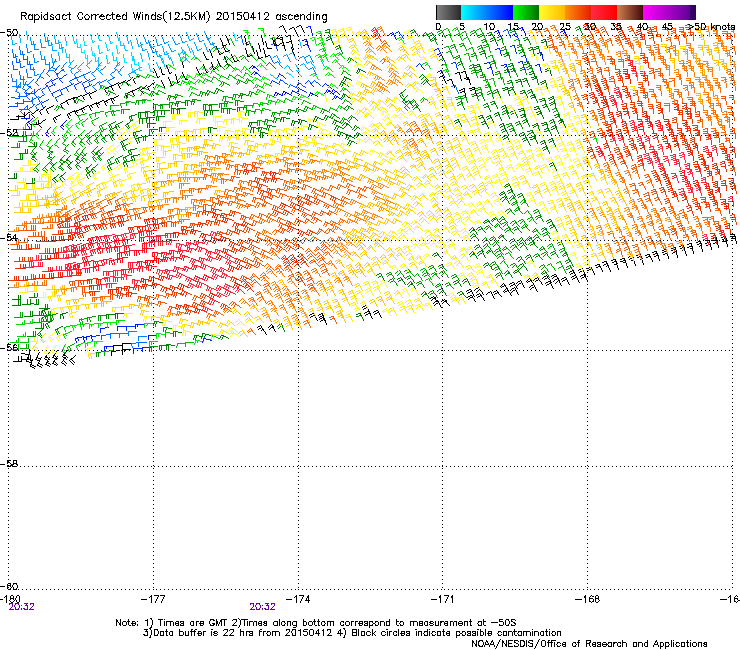Click the latitude label '-56' on left axis

click(x=9, y=347)
